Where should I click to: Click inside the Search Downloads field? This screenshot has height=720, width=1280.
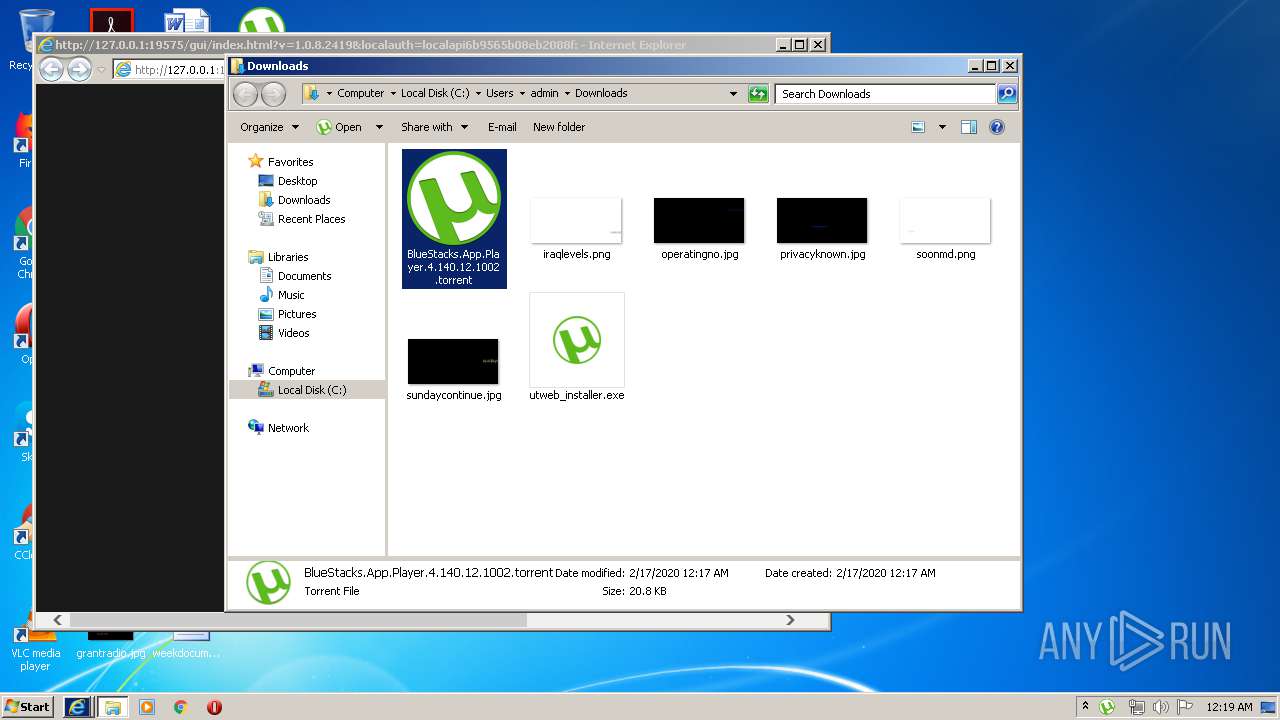(x=886, y=94)
